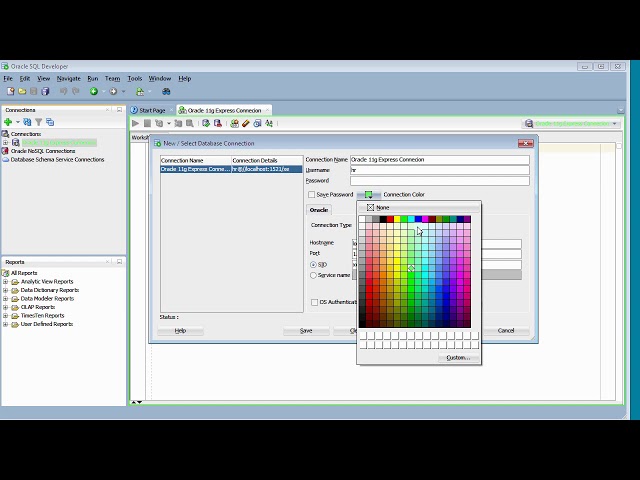The width and height of the screenshot is (640, 480).
Task: Click the Run Script icon in worksheet toolbar
Action: pyautogui.click(x=147, y=123)
